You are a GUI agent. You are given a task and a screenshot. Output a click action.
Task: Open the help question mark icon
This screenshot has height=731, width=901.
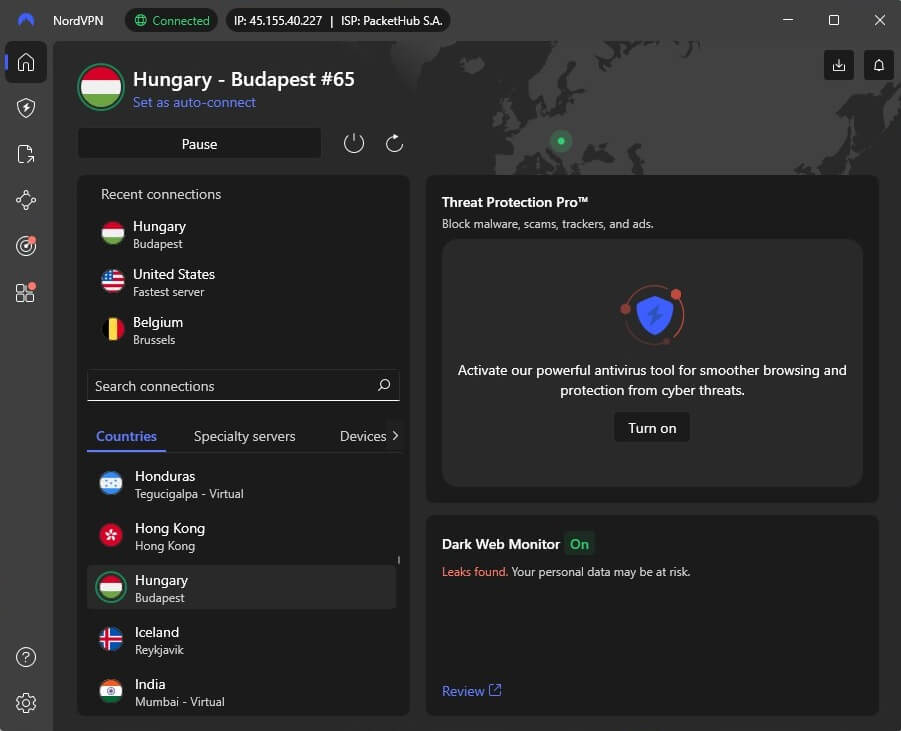(x=26, y=656)
